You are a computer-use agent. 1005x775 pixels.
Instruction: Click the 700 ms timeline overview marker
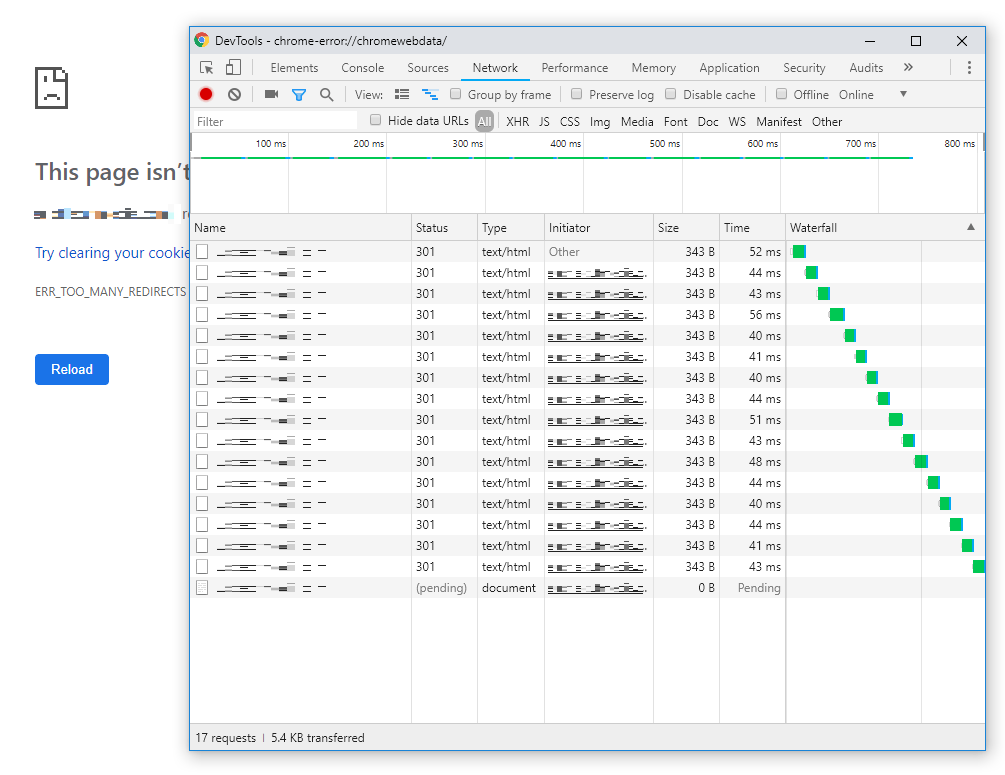(x=860, y=144)
